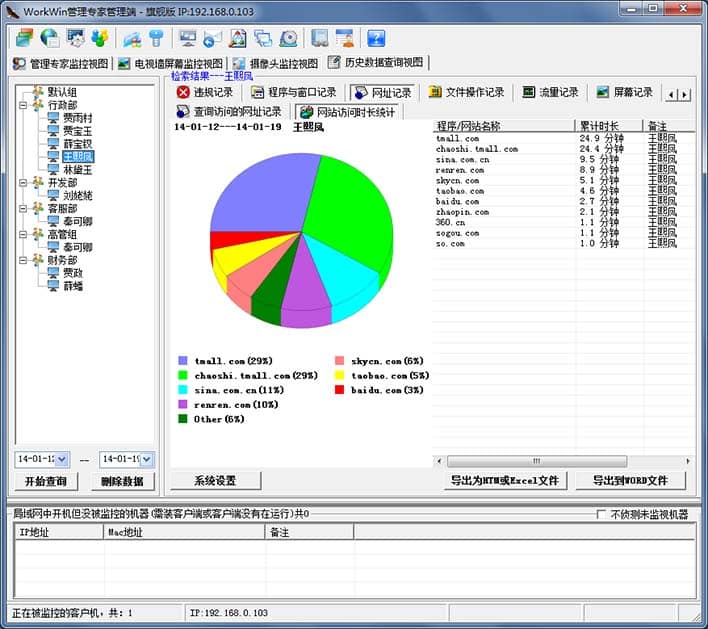
Task: Click the horizontal scrollbar under the site list
Action: pos(536,461)
